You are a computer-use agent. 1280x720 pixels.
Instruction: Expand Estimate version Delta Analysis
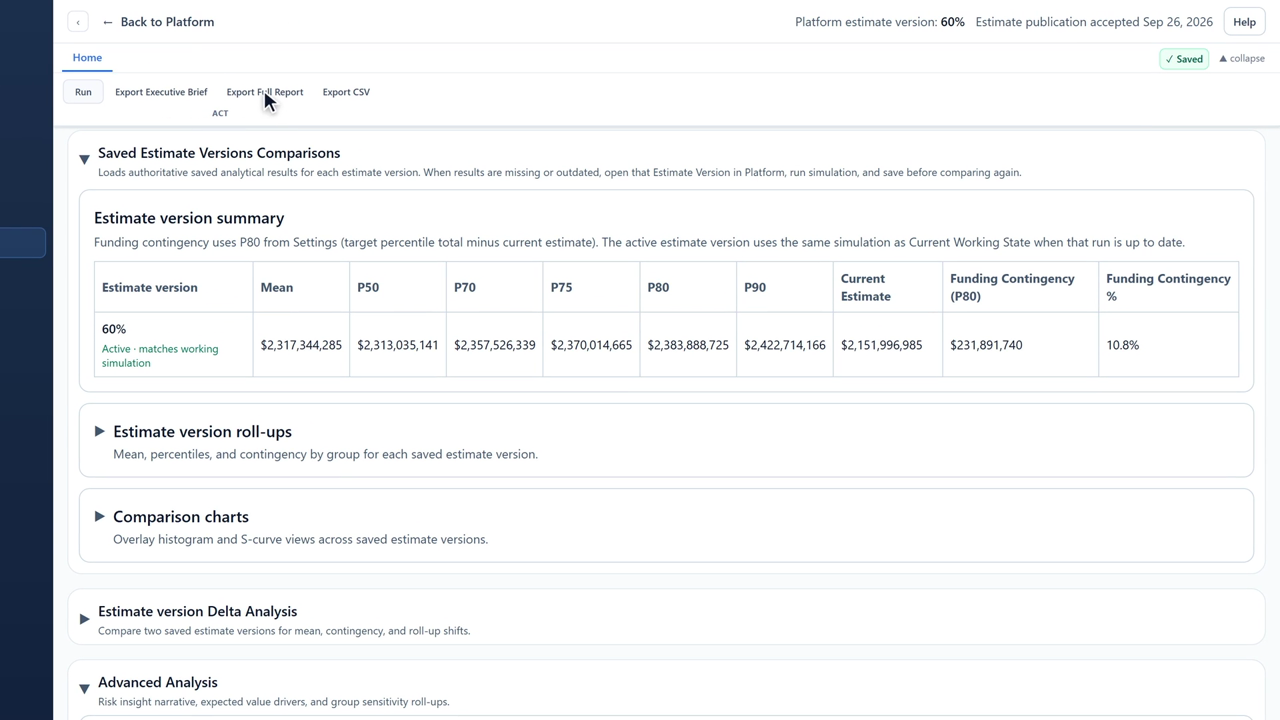[x=84, y=619]
